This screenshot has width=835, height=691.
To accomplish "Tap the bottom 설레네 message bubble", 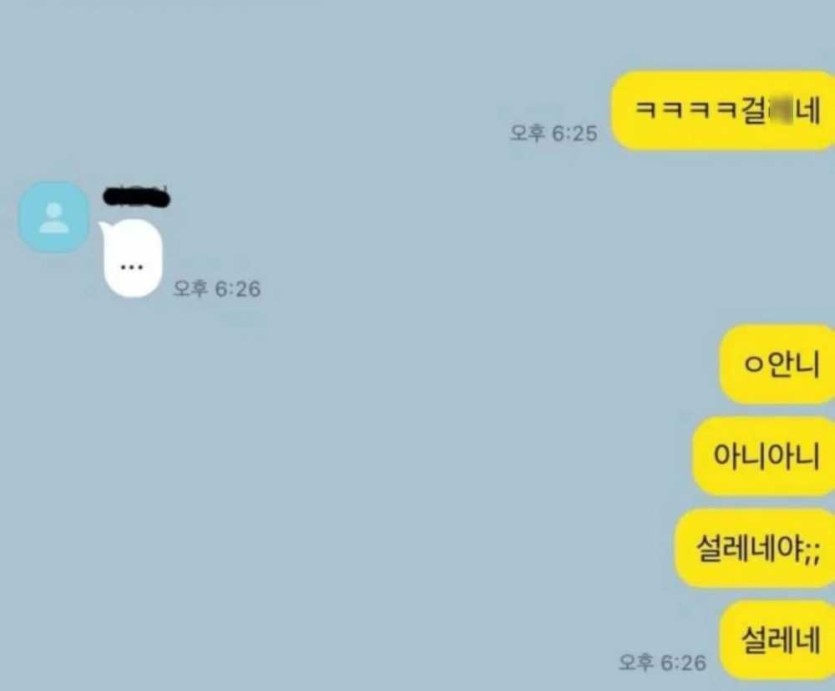I will 777,640.
